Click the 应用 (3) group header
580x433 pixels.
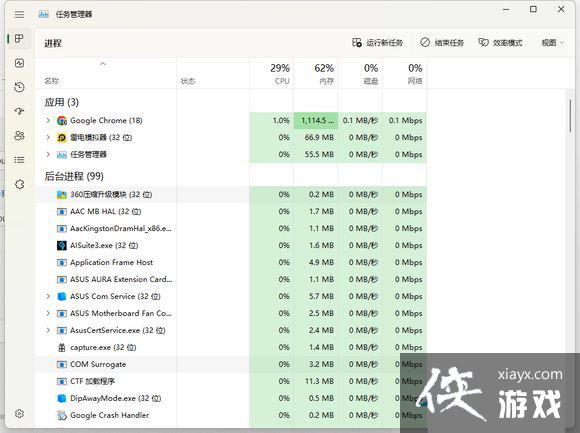[x=61, y=102]
